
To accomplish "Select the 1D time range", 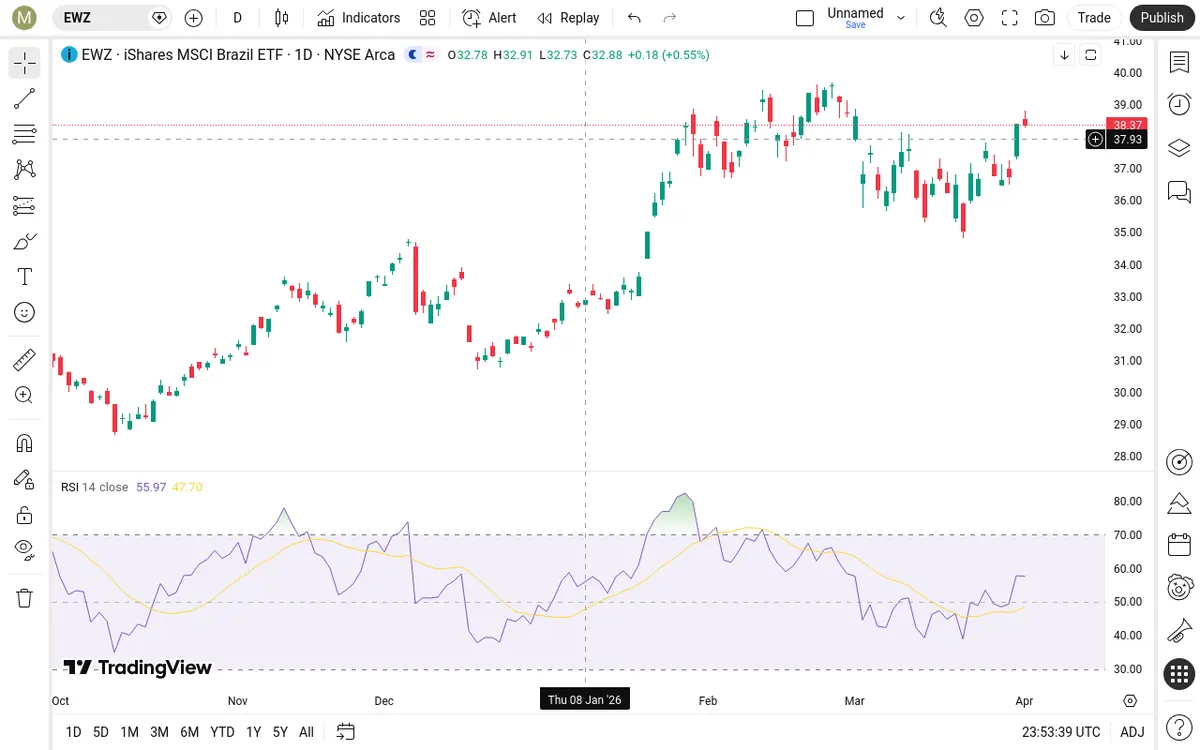I will pyautogui.click(x=73, y=732).
